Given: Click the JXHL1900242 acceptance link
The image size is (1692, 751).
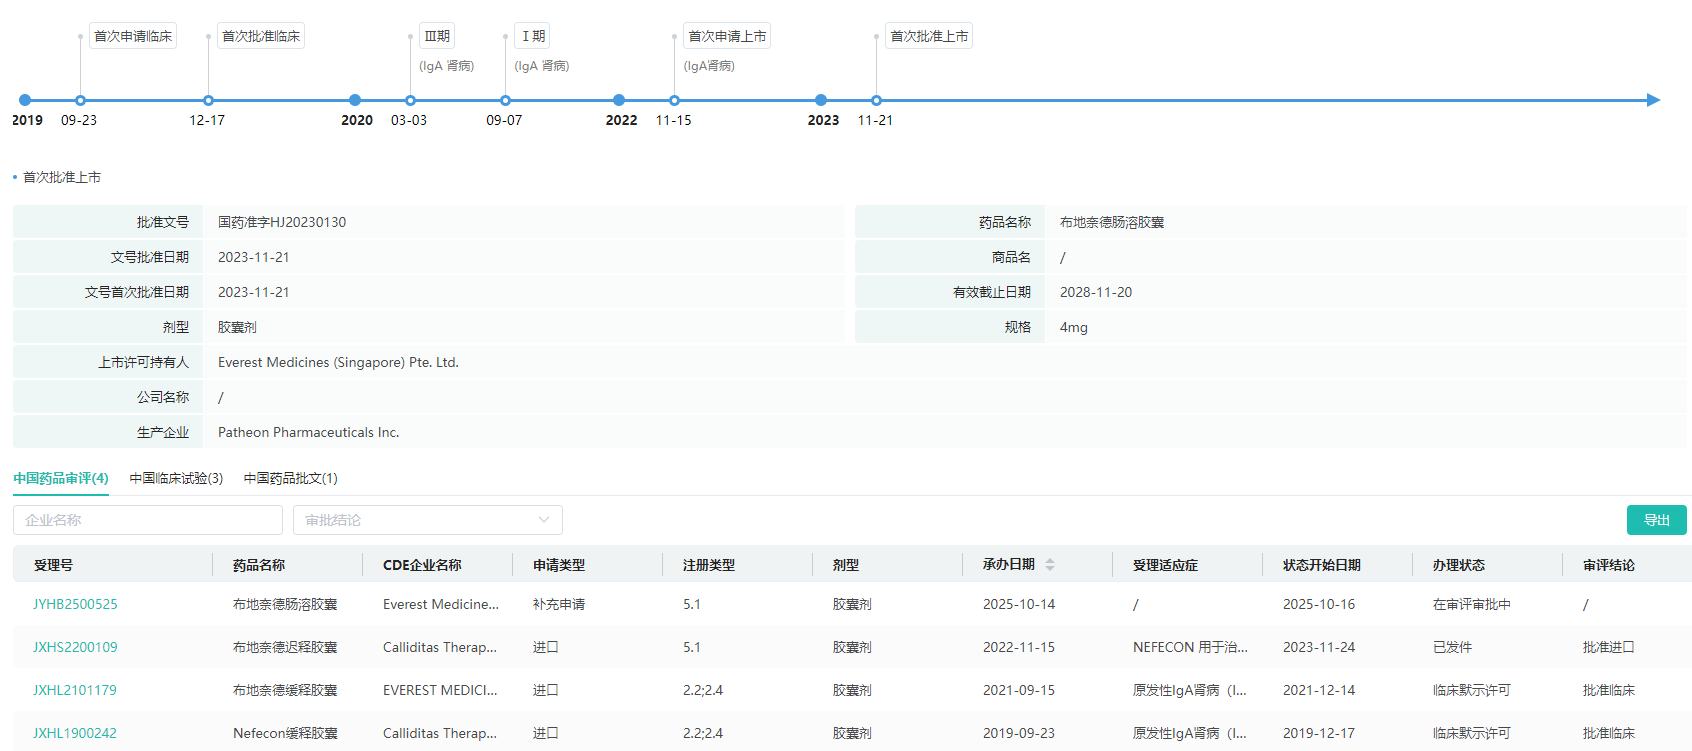Looking at the screenshot, I should click(x=75, y=733).
